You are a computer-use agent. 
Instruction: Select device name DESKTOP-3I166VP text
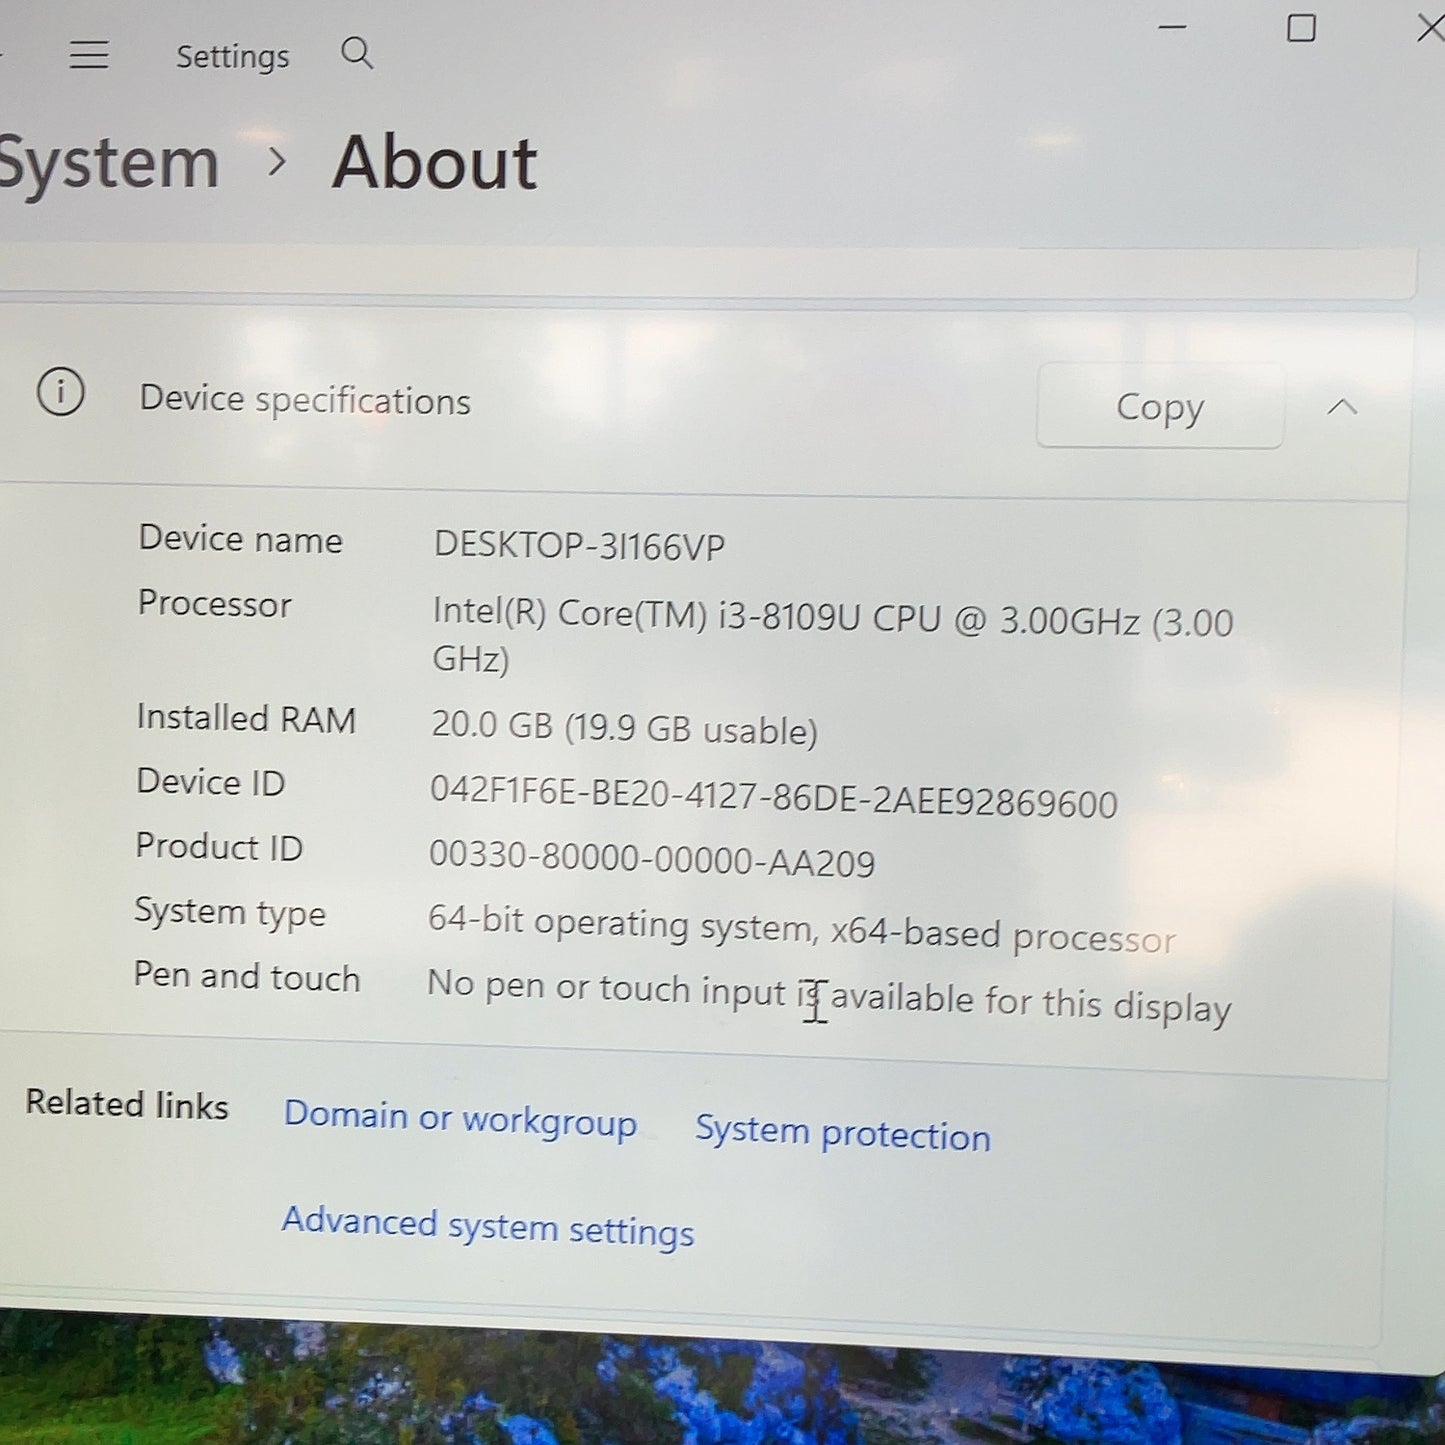coord(579,546)
